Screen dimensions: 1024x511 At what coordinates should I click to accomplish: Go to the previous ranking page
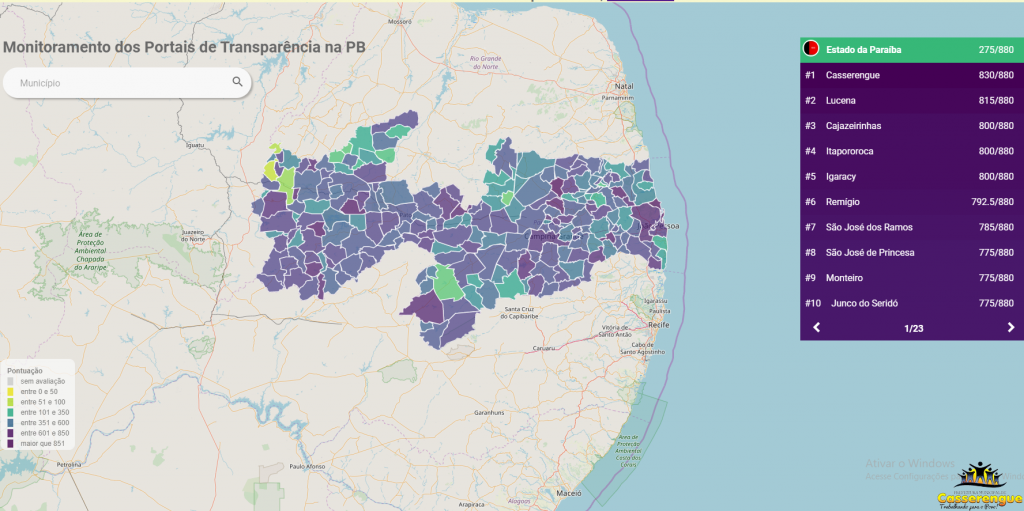point(816,328)
